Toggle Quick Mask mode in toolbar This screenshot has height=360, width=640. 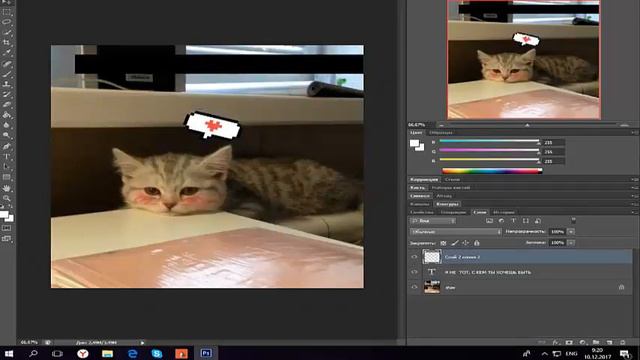point(7,228)
